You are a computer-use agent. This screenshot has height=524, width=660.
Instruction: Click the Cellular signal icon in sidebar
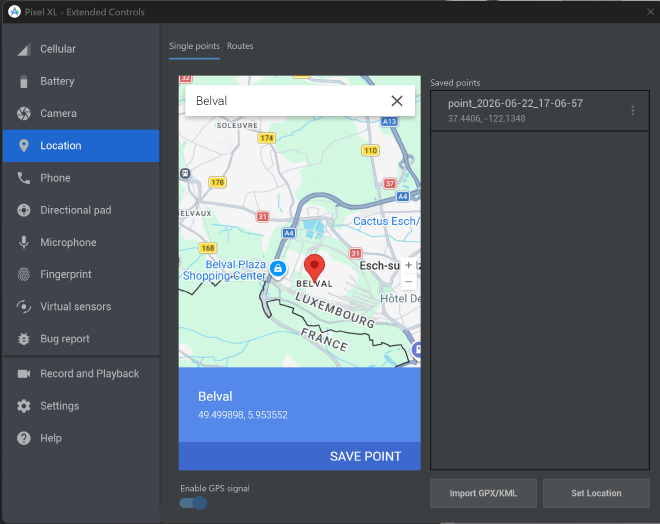click(x=24, y=49)
